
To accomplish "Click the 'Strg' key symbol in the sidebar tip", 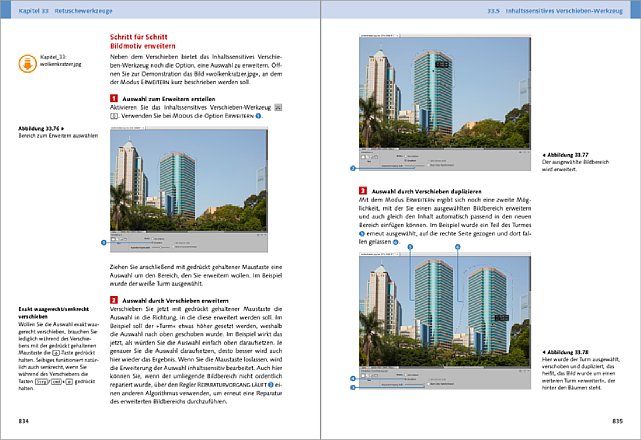I will tap(42, 382).
